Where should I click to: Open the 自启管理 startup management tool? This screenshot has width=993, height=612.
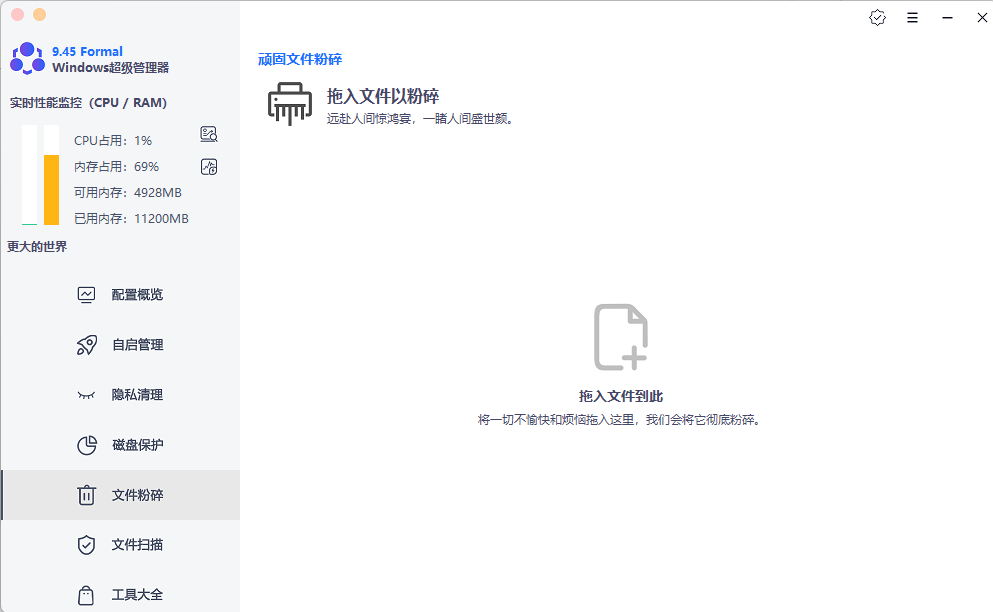(135, 344)
